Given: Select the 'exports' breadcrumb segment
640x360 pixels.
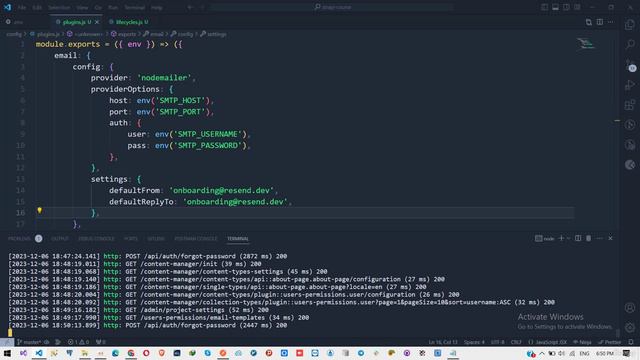Looking at the screenshot, I should point(123,34).
